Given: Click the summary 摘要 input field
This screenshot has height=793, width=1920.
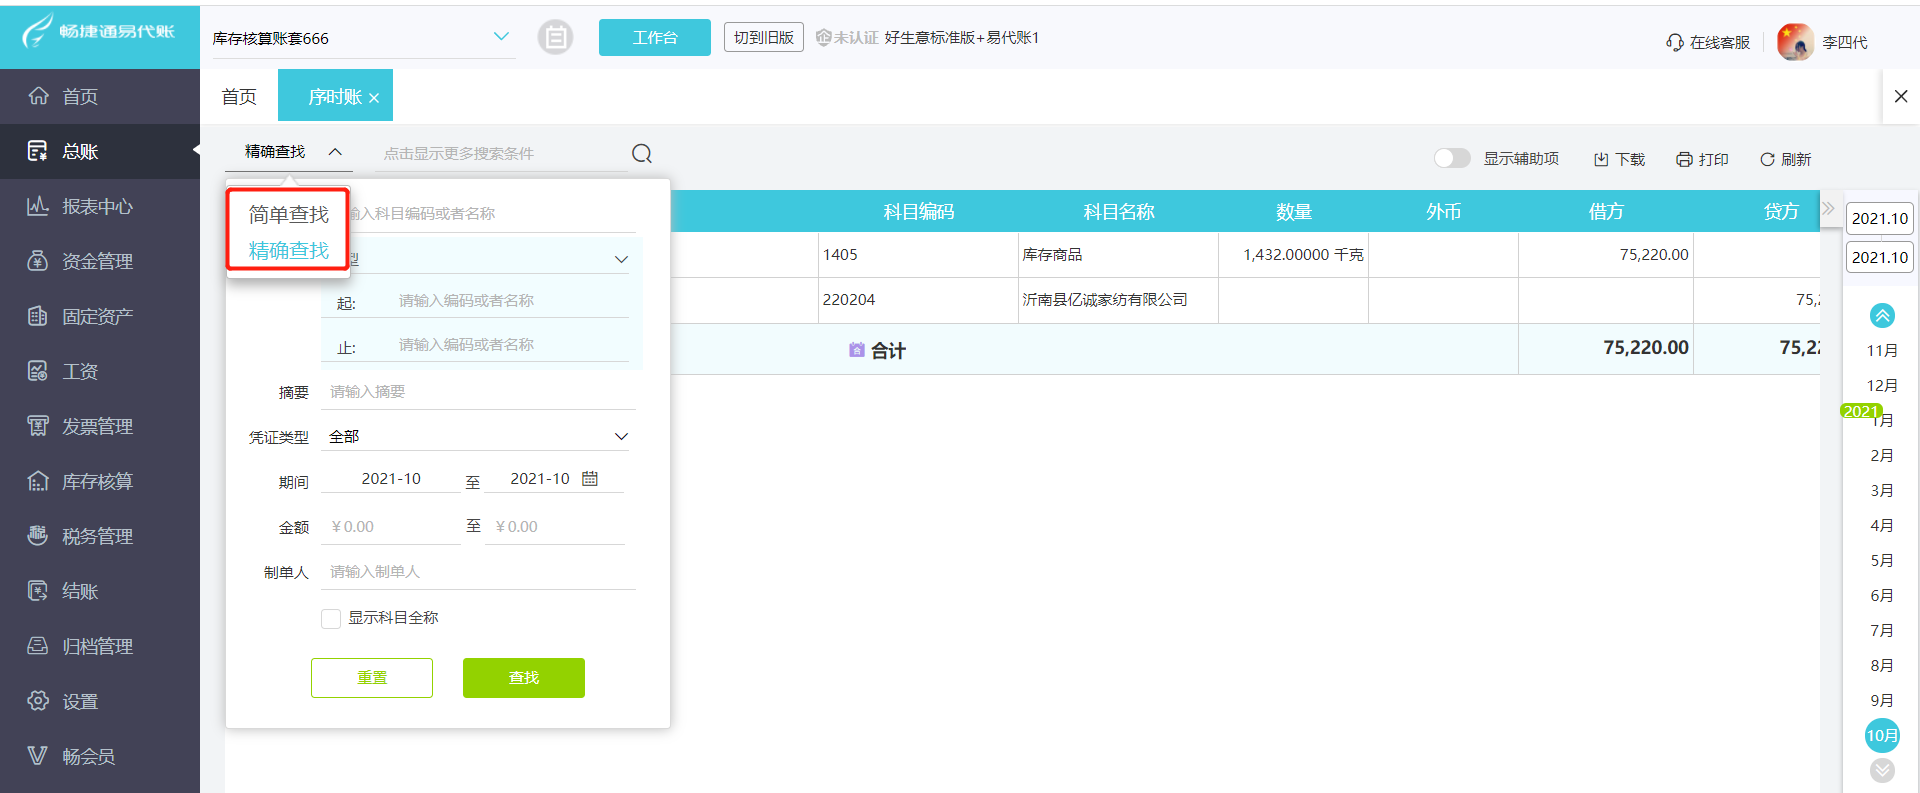Looking at the screenshot, I should [478, 392].
